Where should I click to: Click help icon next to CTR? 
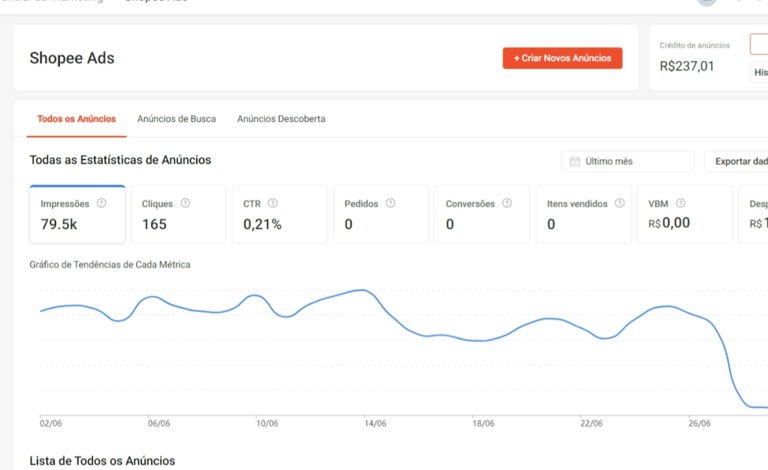[x=273, y=203]
